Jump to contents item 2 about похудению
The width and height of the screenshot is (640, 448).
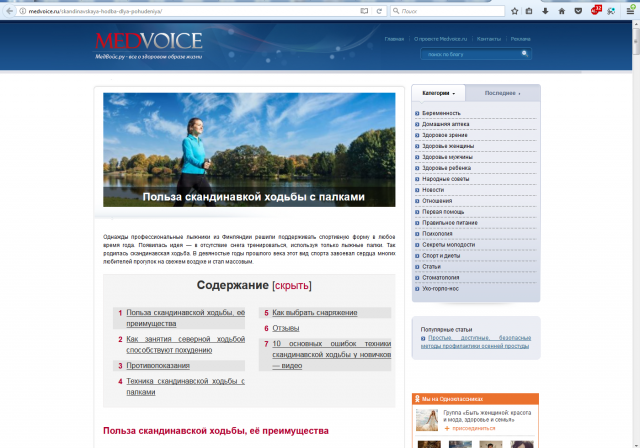click(185, 344)
